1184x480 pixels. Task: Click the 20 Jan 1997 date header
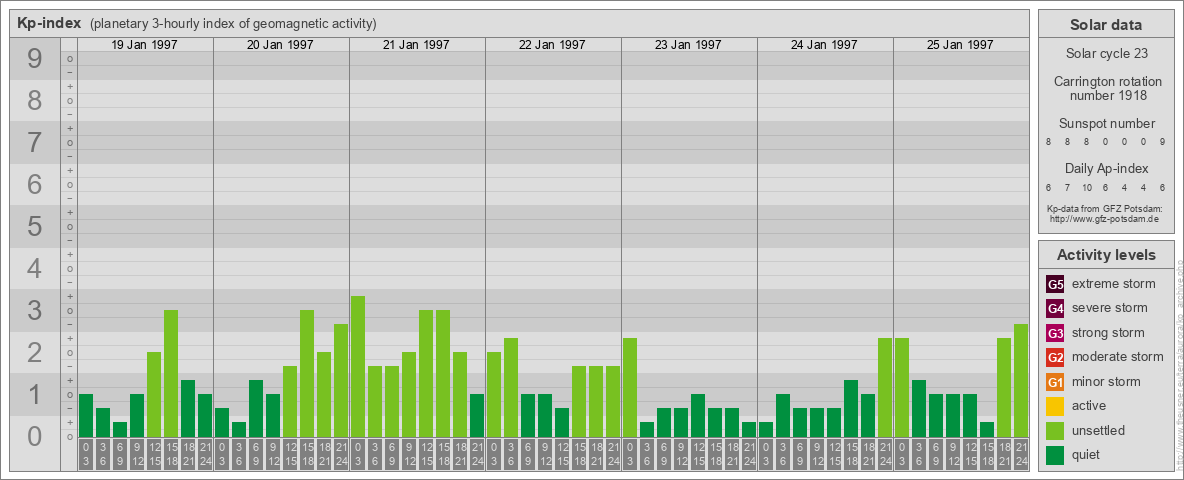pos(280,45)
